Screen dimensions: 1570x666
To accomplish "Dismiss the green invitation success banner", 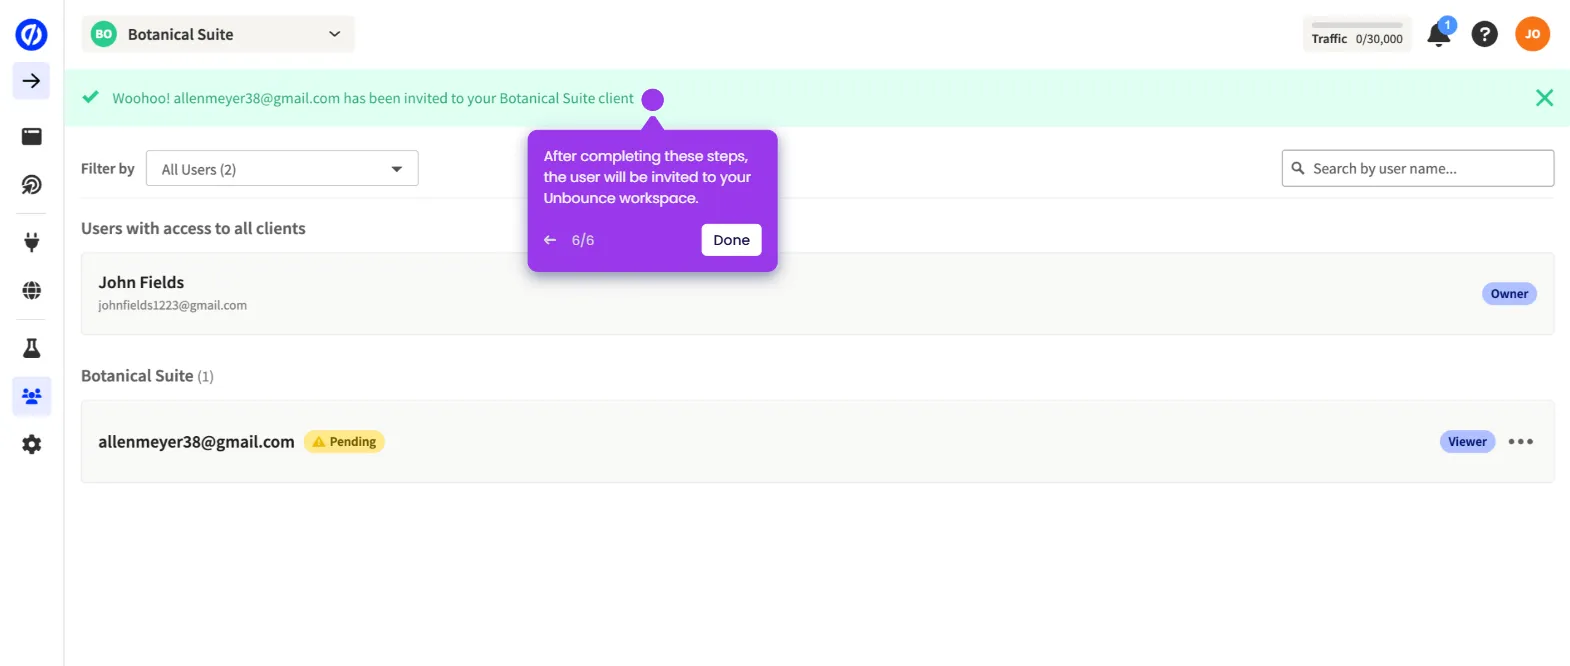I will [x=1544, y=98].
